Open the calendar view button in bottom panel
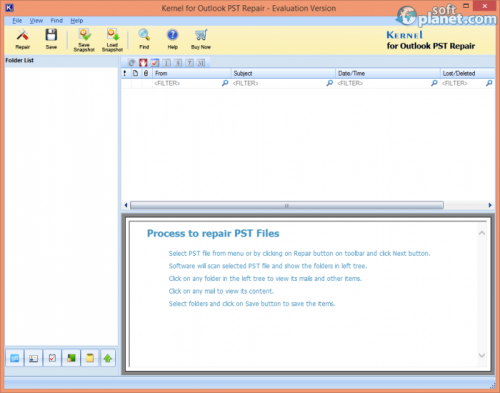Viewport: 500px width, 393px height. tap(15, 358)
